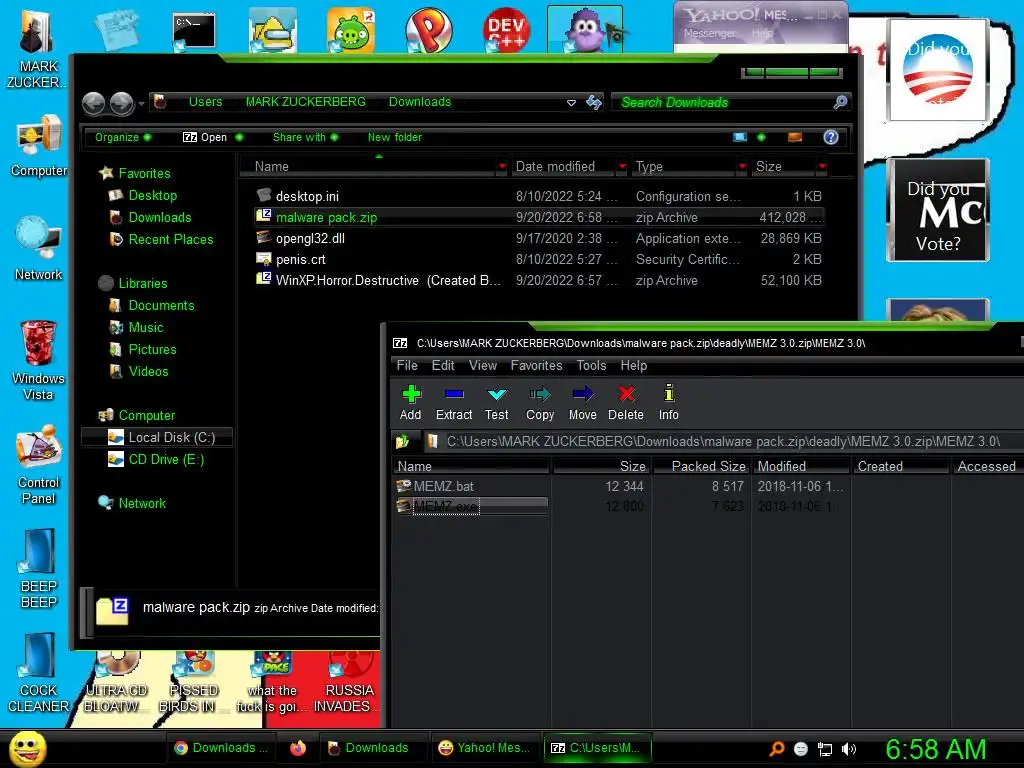Click the search magnifier in Search Downloads
The height and width of the screenshot is (768, 1024).
[x=840, y=102]
